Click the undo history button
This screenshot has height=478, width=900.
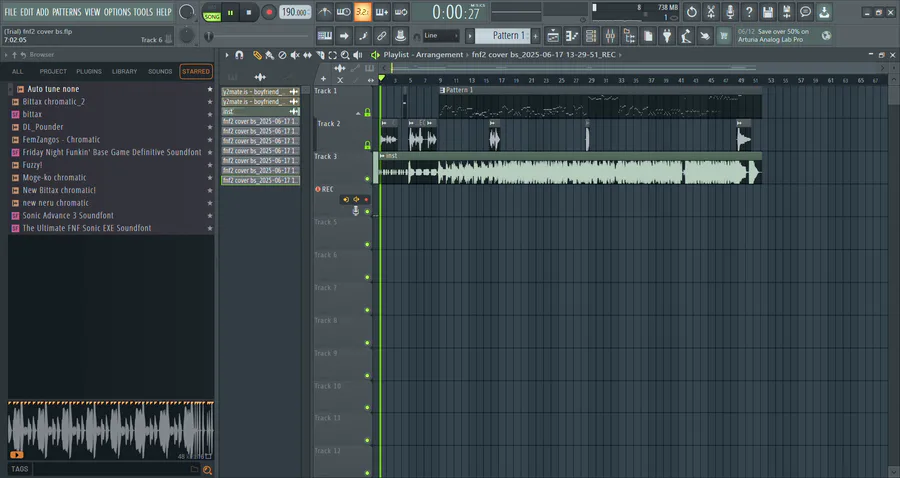[692, 11]
